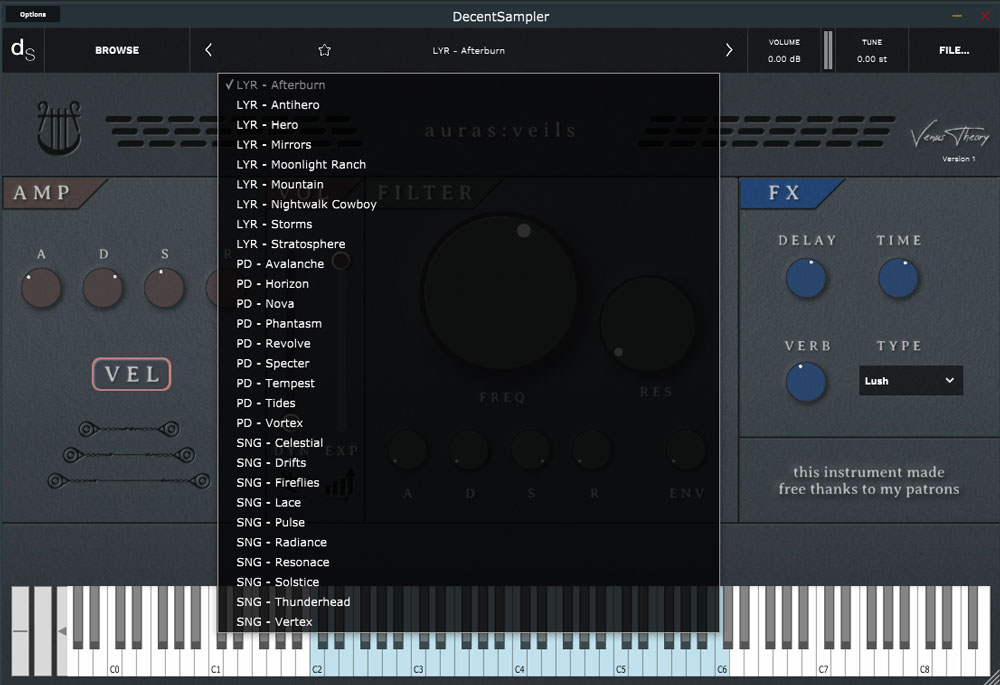The height and width of the screenshot is (685, 1000).
Task: Open the reverb TYPE dropdown showing Lush
Action: [910, 381]
